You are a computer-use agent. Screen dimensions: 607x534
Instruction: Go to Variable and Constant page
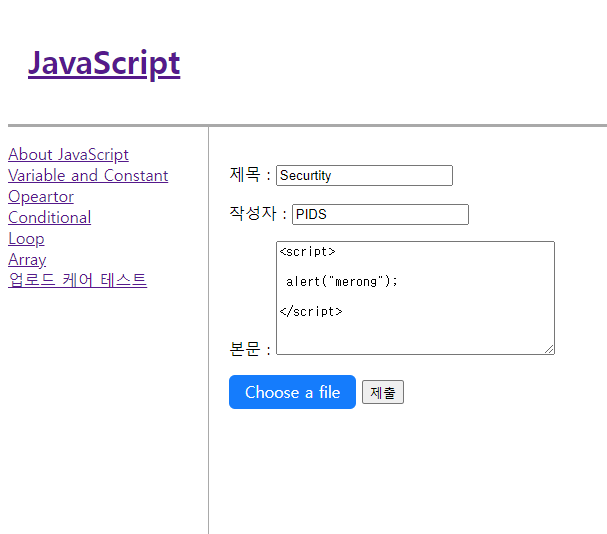pos(88,175)
